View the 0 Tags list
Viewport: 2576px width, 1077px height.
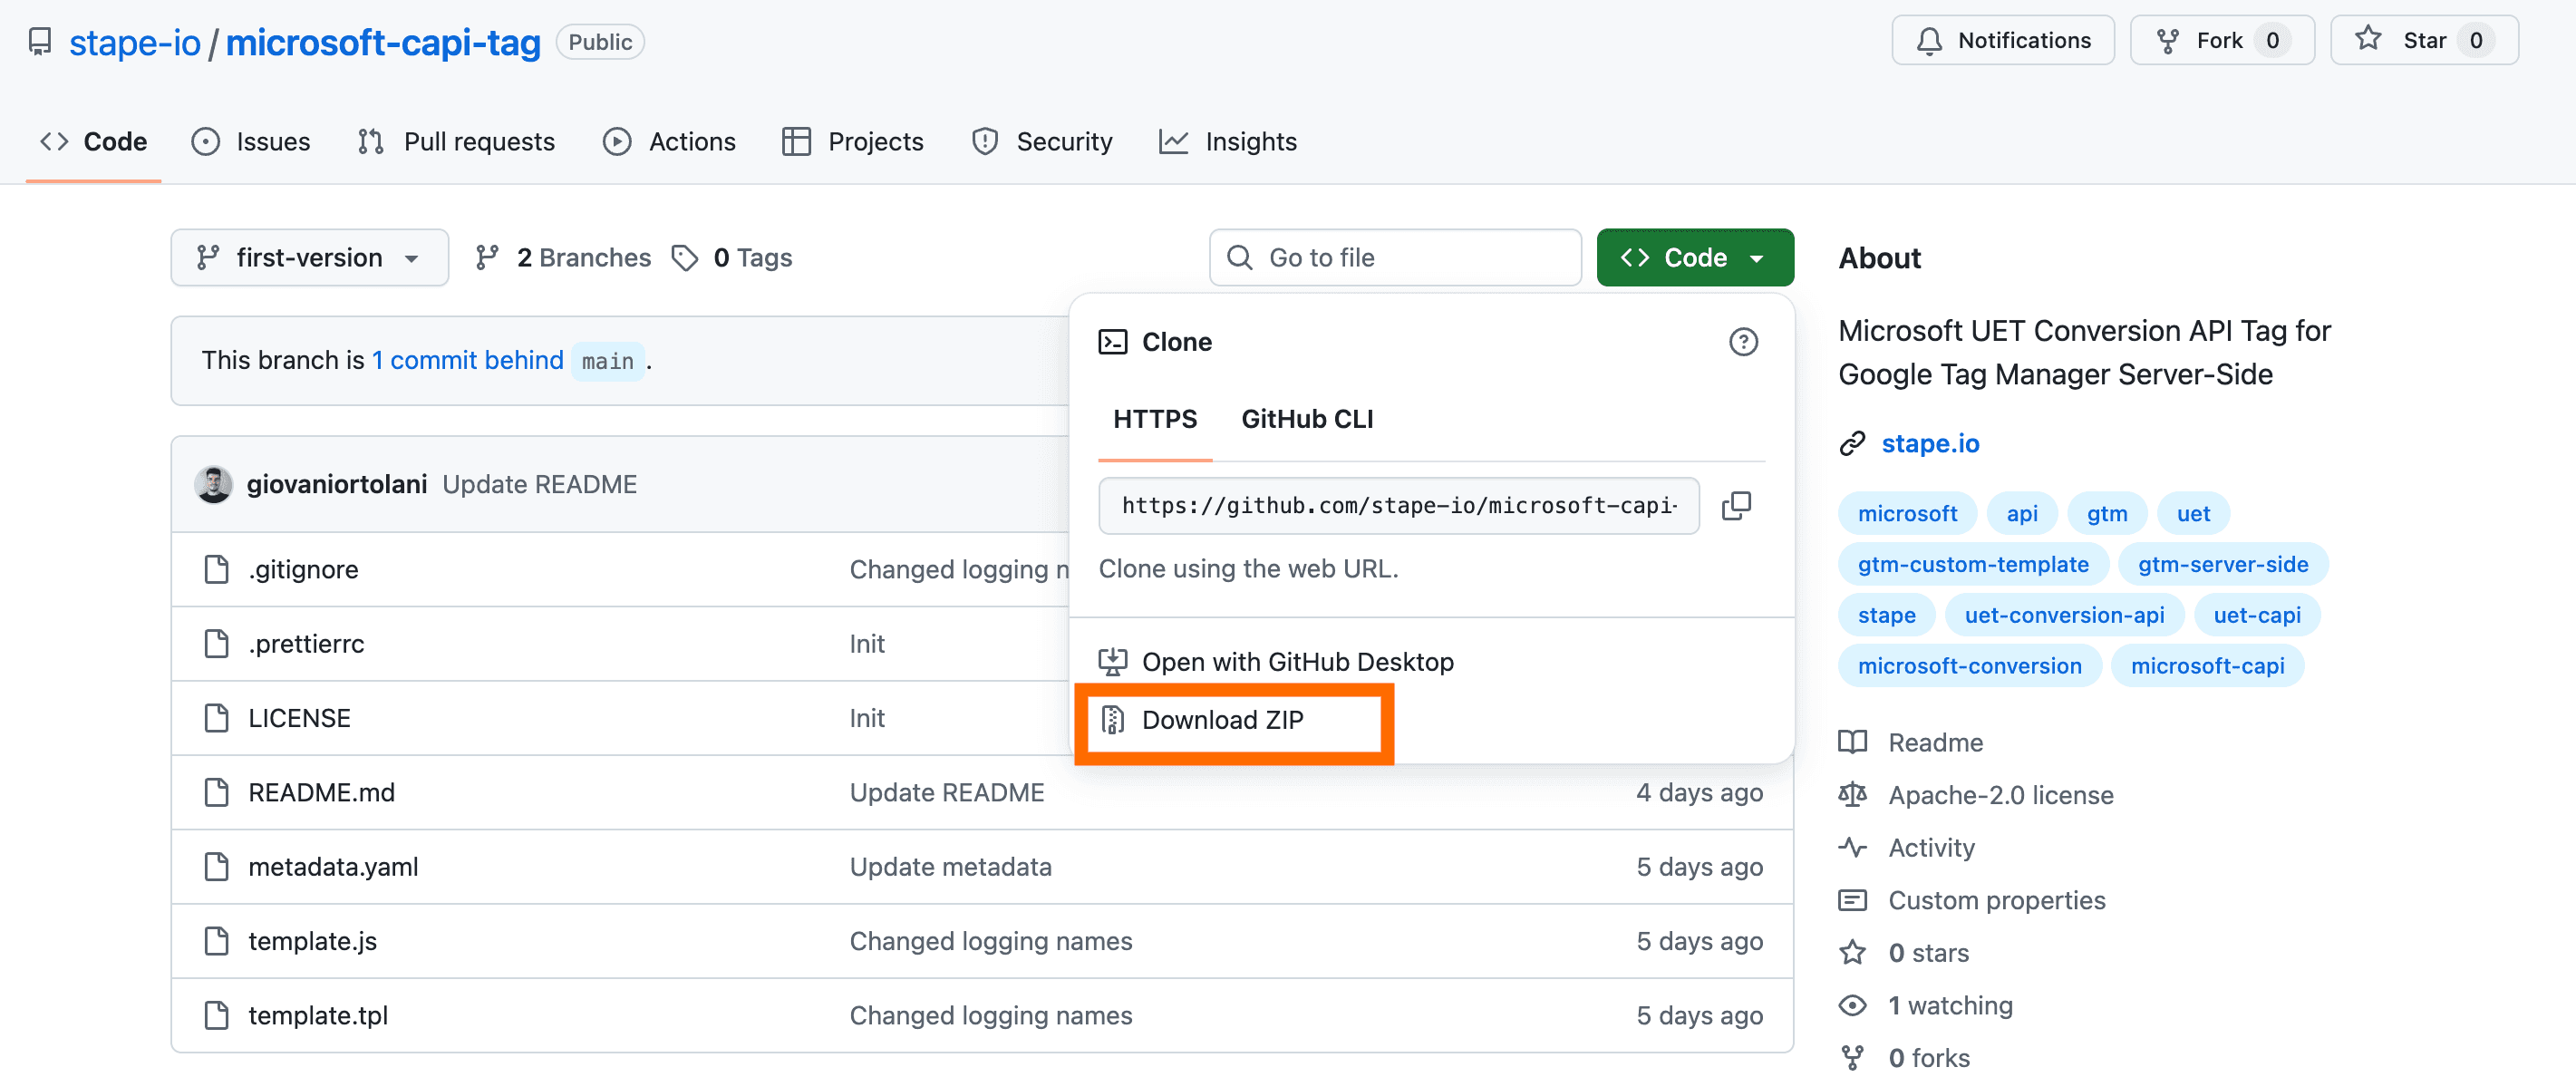[732, 258]
